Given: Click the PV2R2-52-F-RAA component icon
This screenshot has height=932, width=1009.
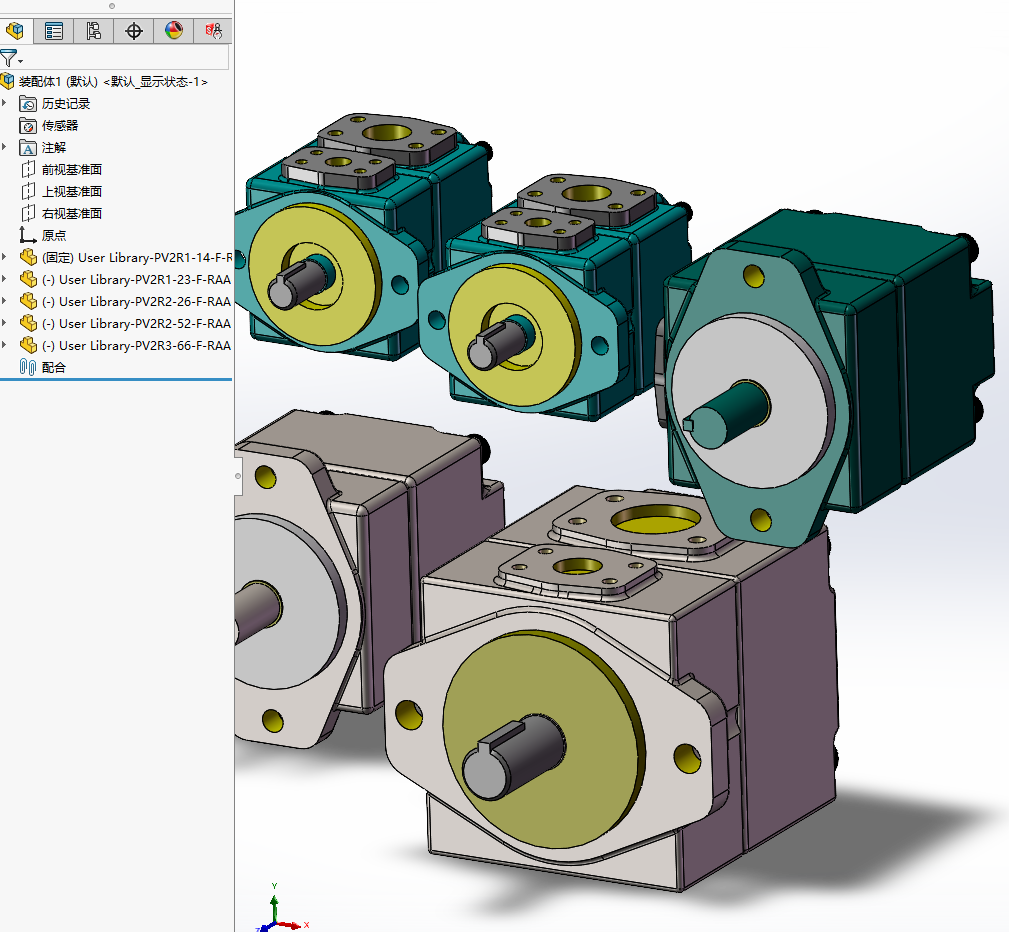Looking at the screenshot, I should [x=28, y=322].
